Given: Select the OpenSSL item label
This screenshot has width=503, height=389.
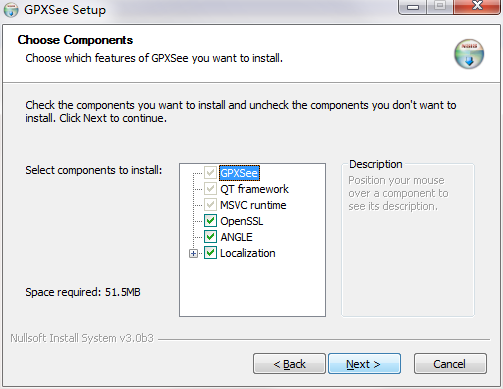Looking at the screenshot, I should coord(242,221).
